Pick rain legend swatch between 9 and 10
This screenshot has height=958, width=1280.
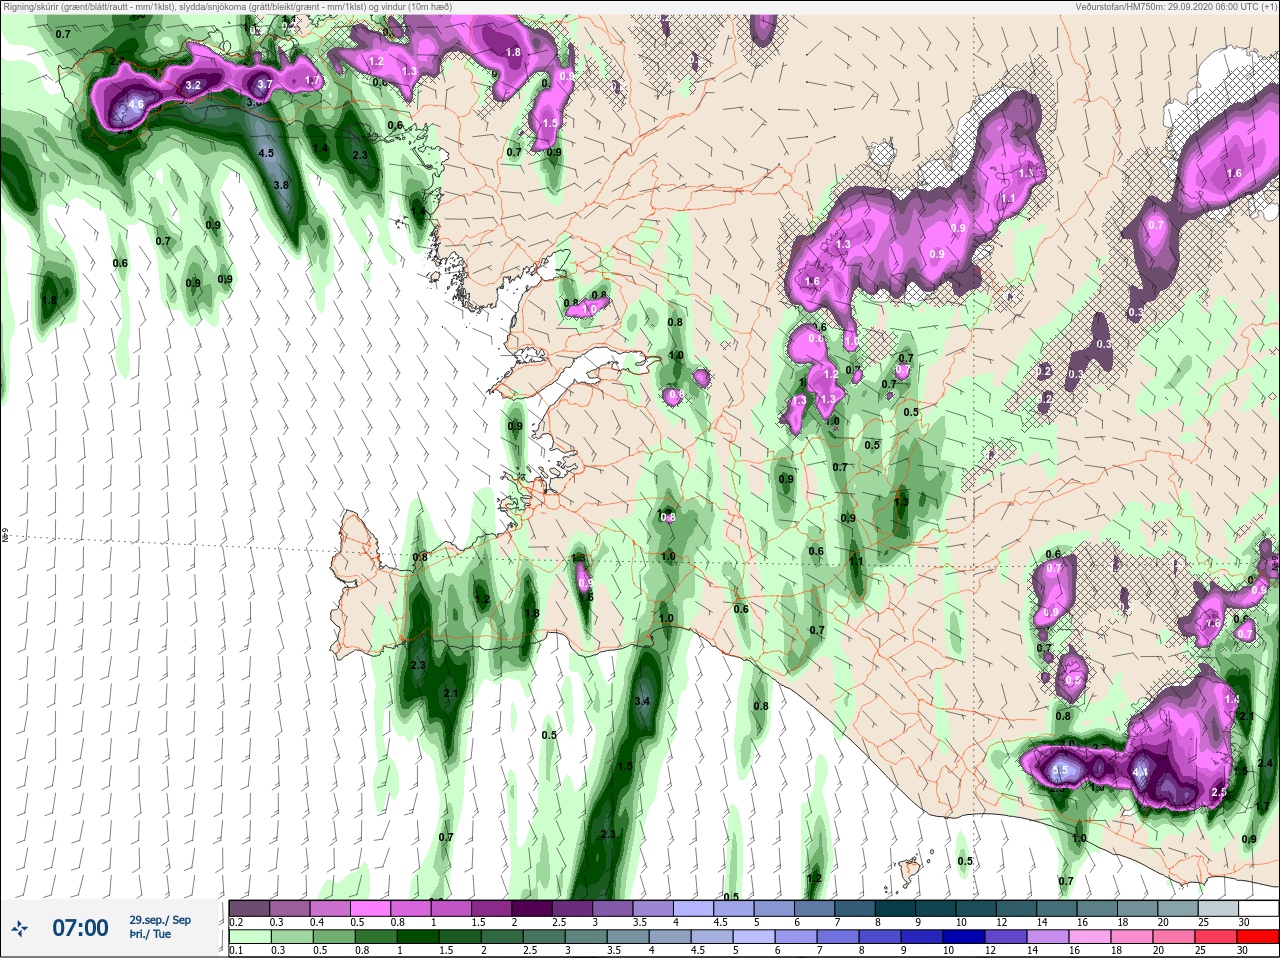(x=922, y=936)
